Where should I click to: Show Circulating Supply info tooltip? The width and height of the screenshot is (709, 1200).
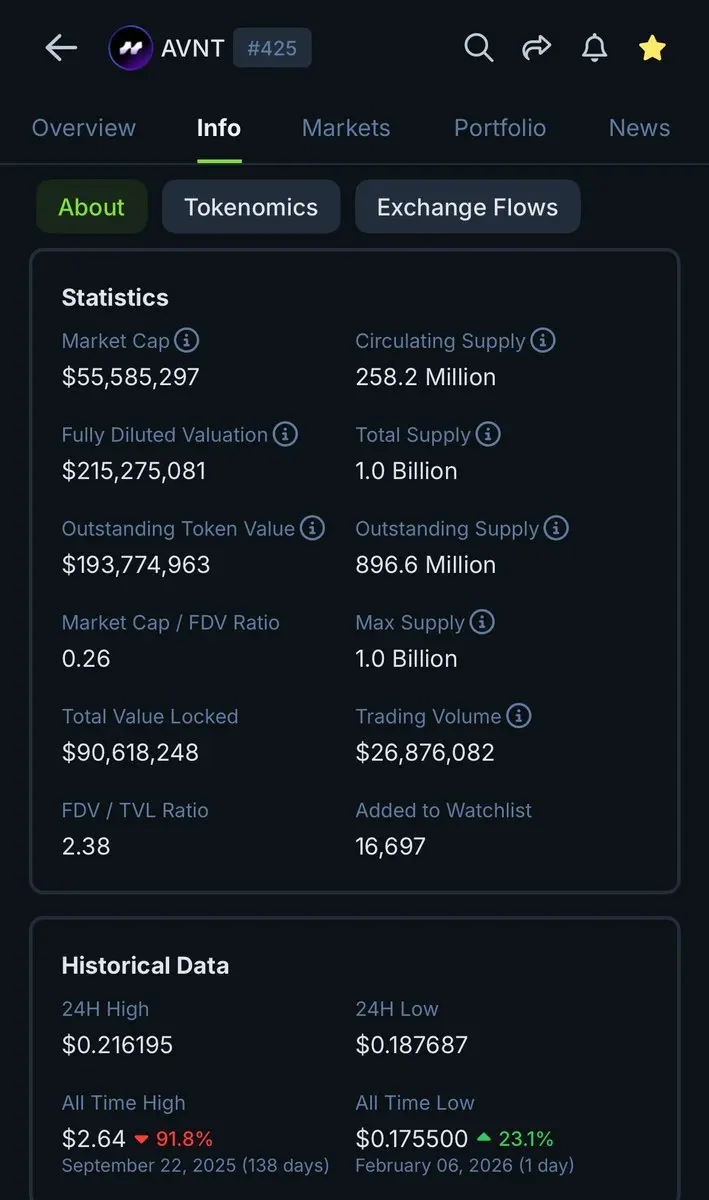(543, 341)
